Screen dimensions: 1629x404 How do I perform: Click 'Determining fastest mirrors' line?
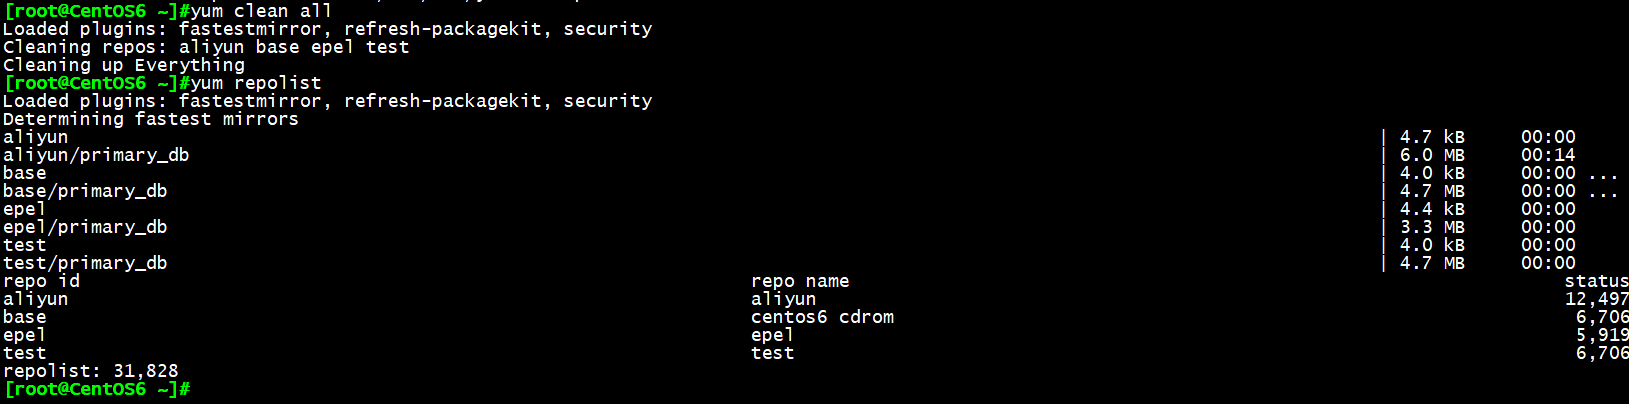(x=151, y=119)
